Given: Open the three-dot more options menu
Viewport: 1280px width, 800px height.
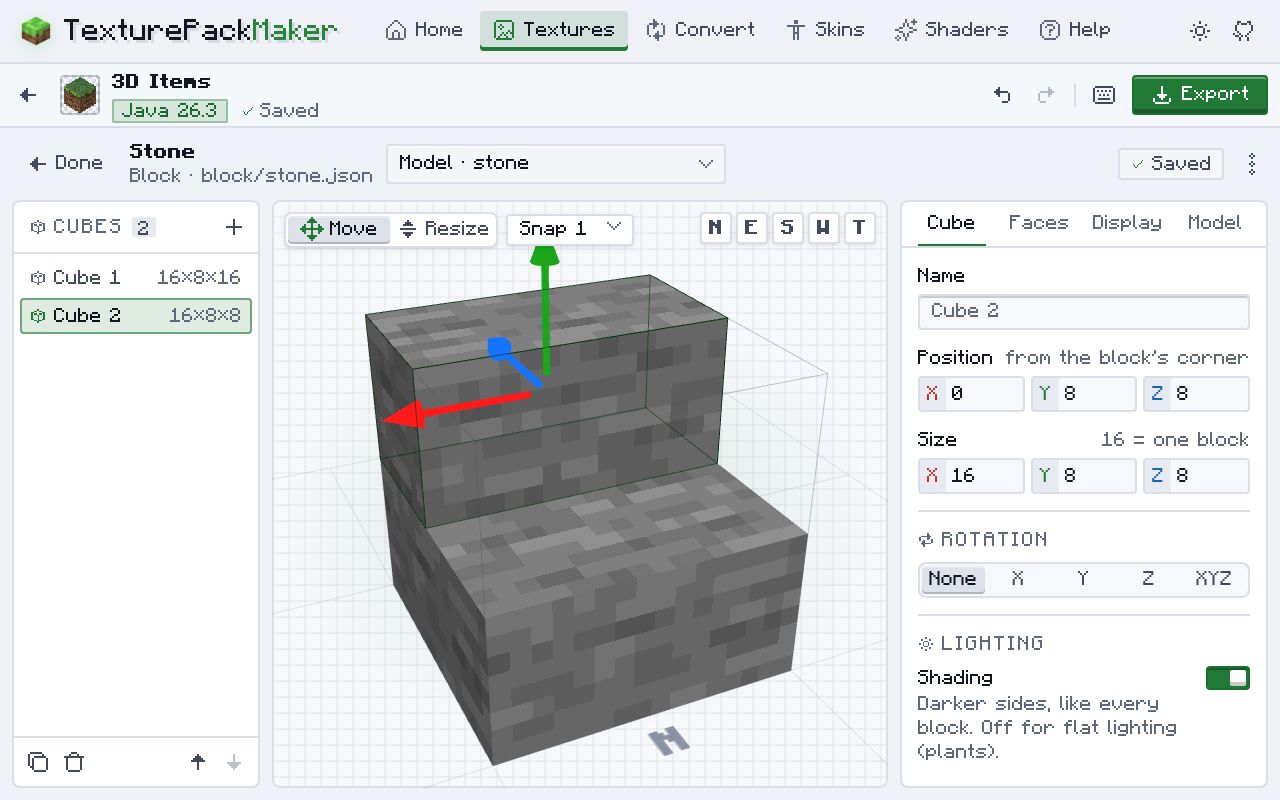Looking at the screenshot, I should (x=1252, y=164).
